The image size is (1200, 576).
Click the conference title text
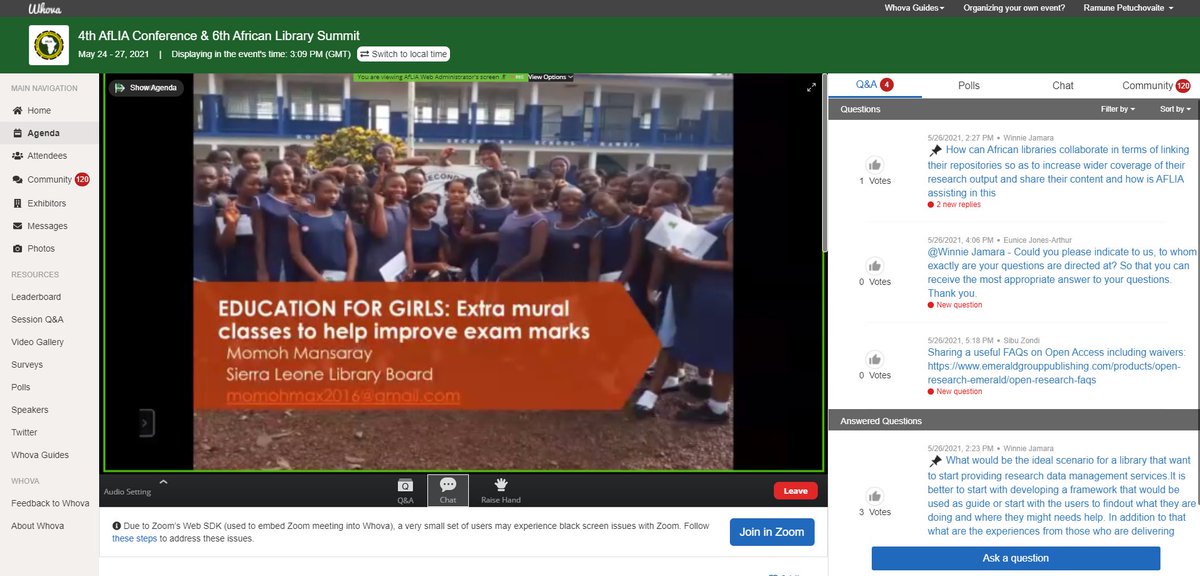point(219,35)
